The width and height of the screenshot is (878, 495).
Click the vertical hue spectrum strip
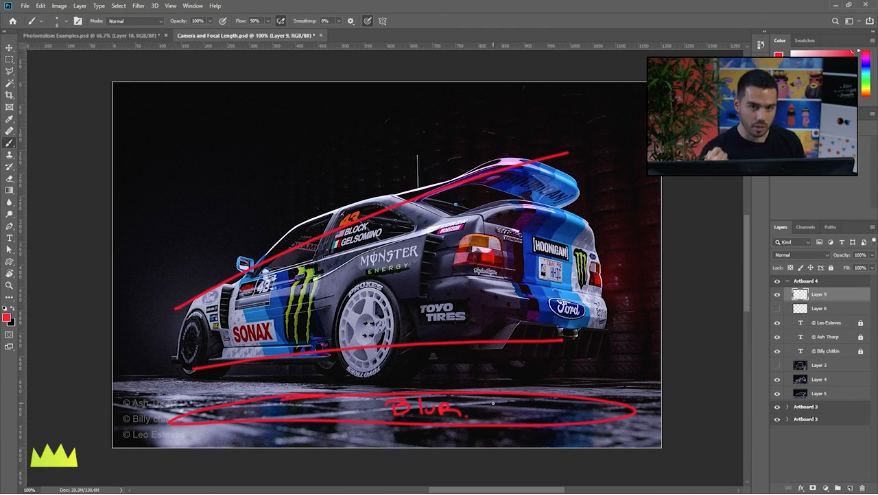(866, 73)
